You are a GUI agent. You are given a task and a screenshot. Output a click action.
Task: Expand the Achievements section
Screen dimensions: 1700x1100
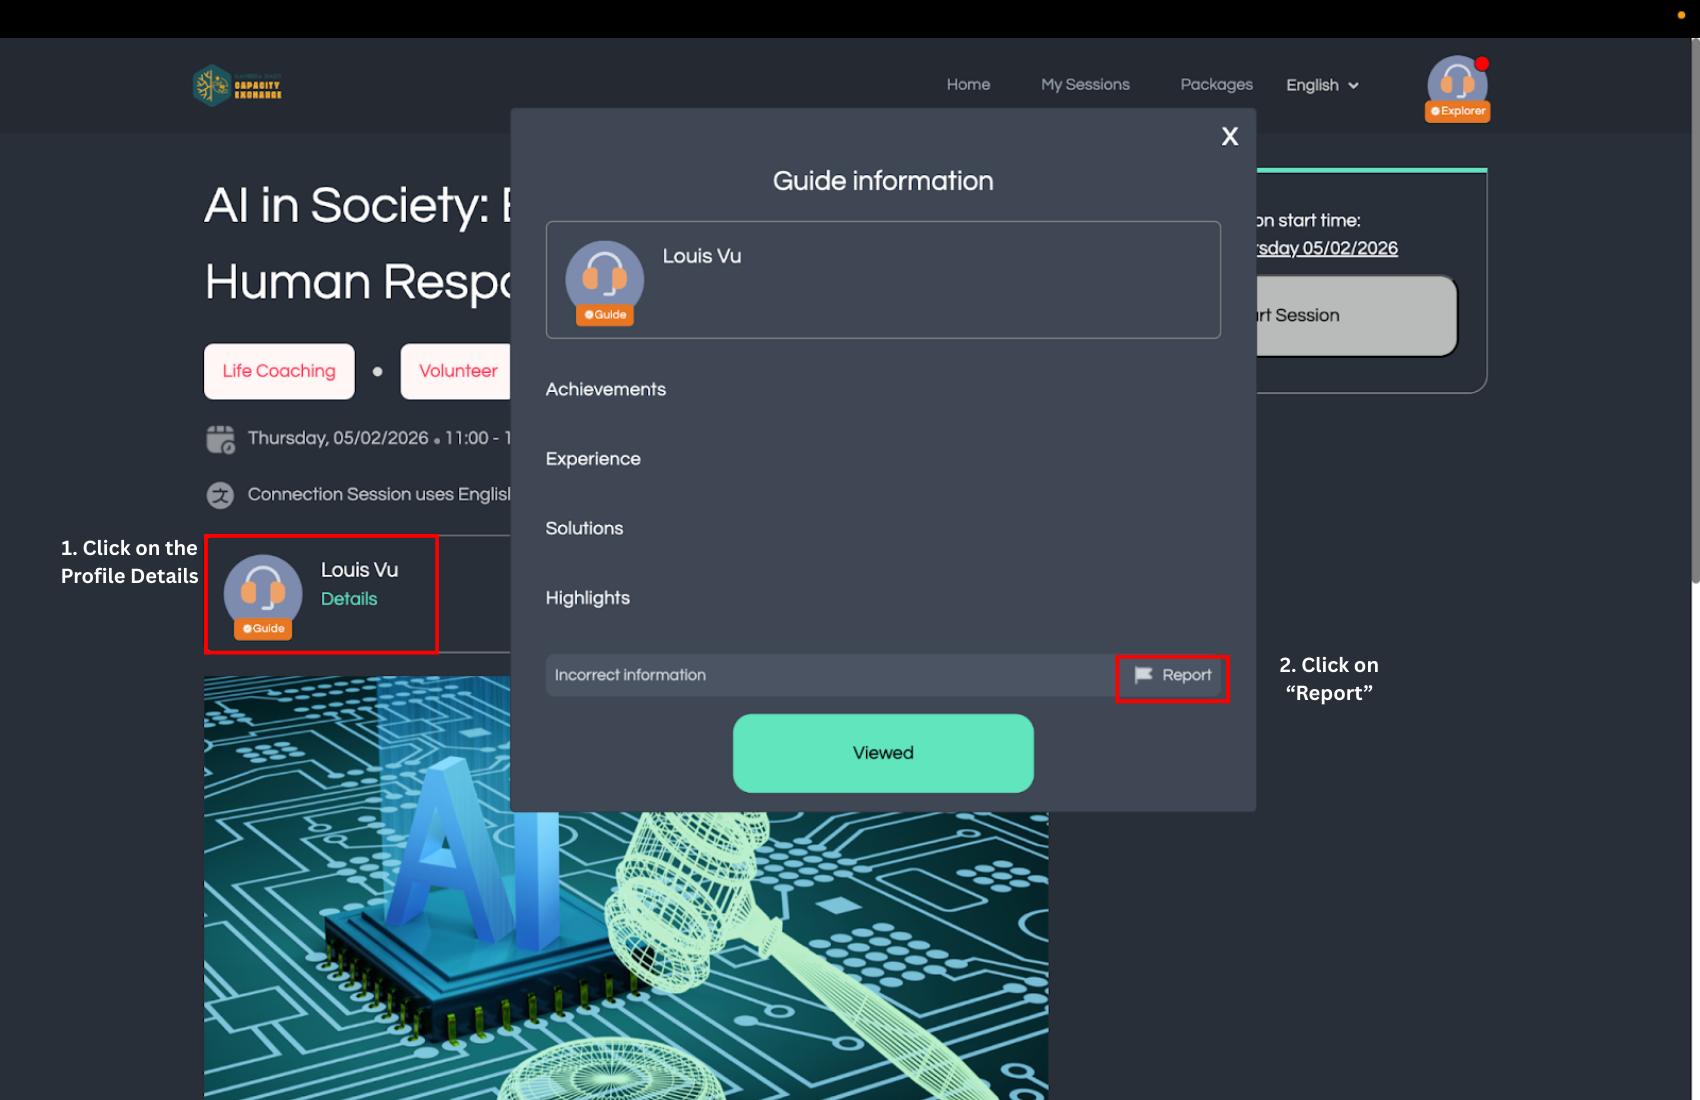(605, 390)
